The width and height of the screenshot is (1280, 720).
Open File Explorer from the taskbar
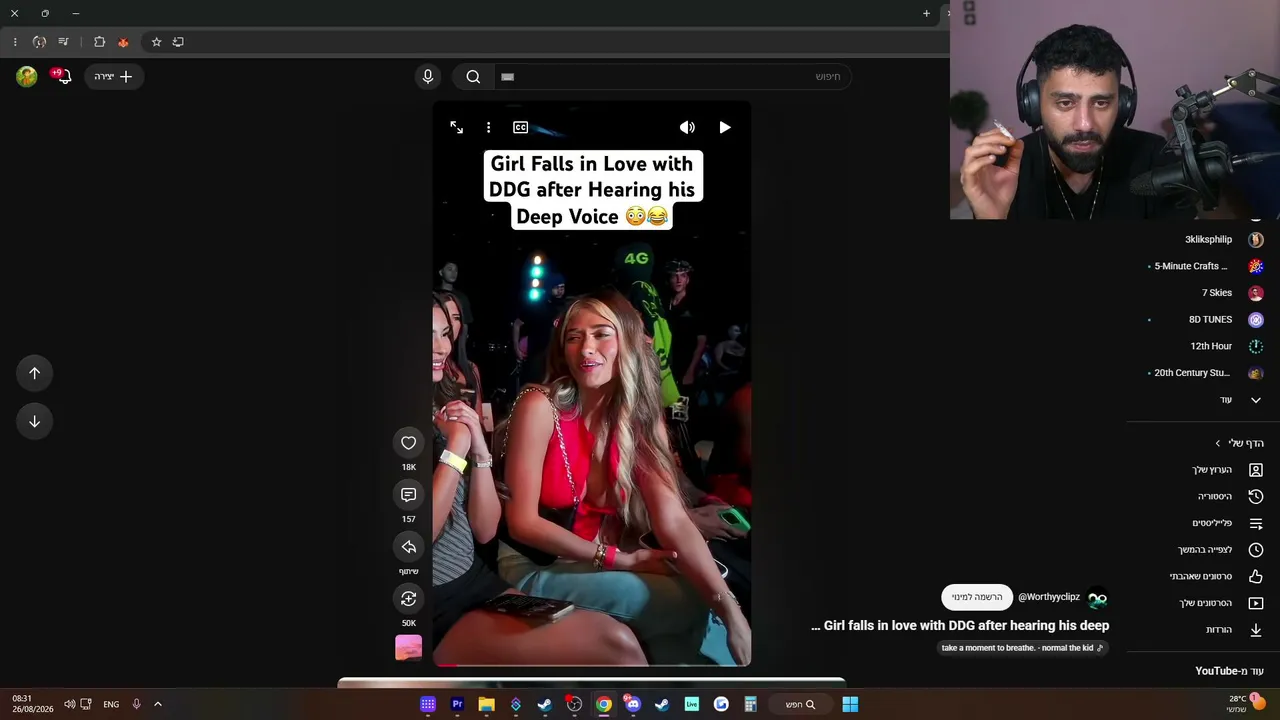(486, 704)
